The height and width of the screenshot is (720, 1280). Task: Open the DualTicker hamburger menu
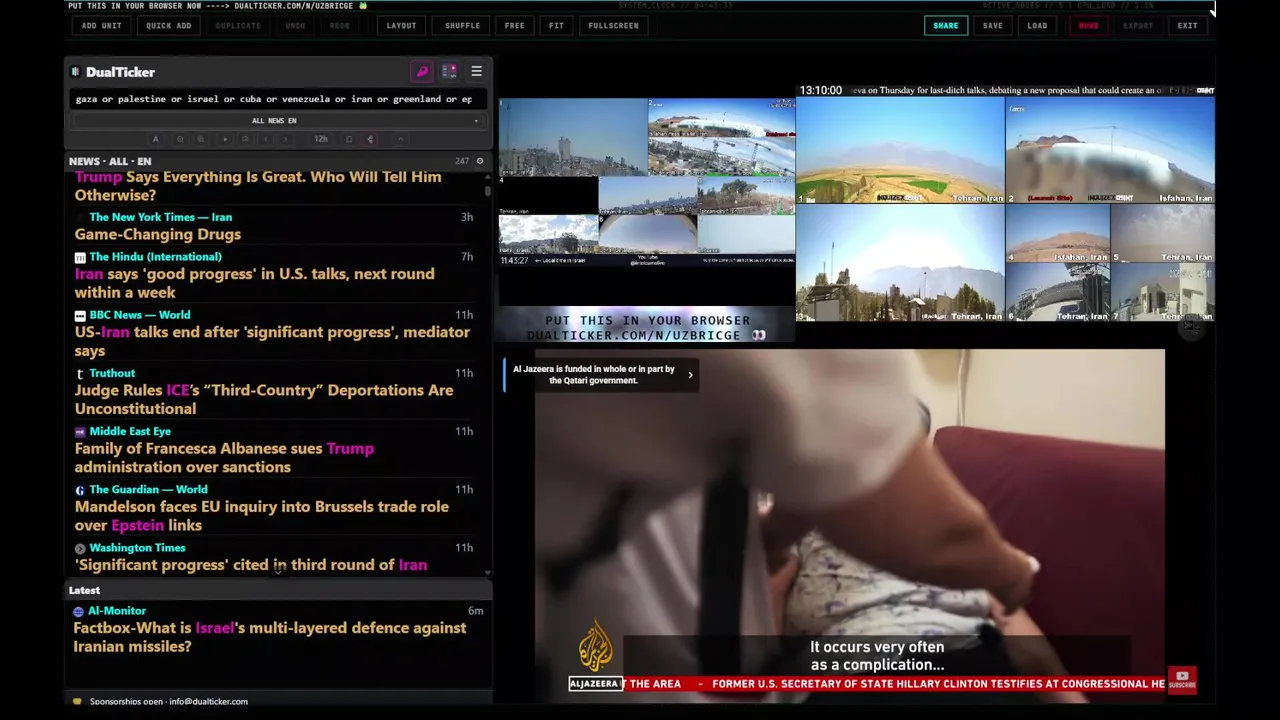click(x=476, y=72)
